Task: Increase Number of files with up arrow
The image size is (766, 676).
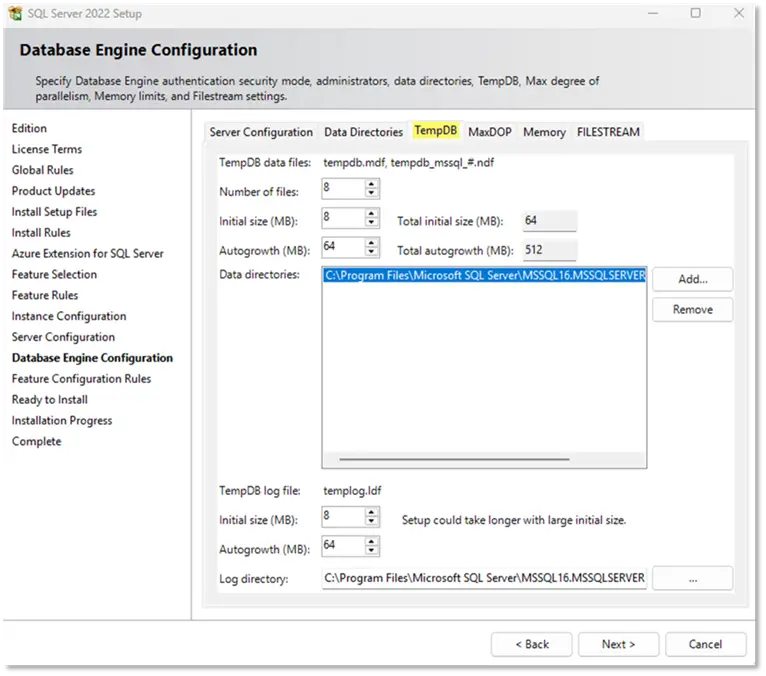Action: coord(371,184)
